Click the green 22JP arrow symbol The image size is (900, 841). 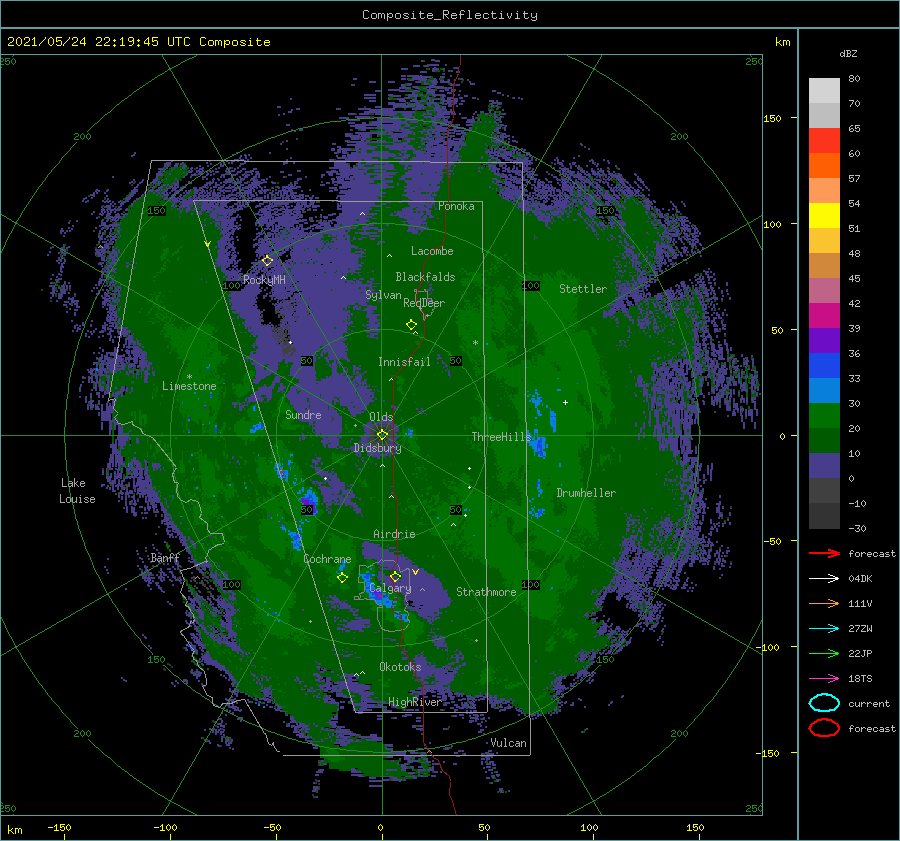(x=824, y=653)
